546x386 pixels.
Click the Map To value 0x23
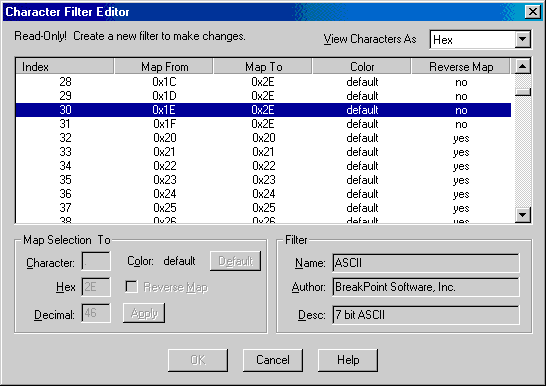point(264,180)
